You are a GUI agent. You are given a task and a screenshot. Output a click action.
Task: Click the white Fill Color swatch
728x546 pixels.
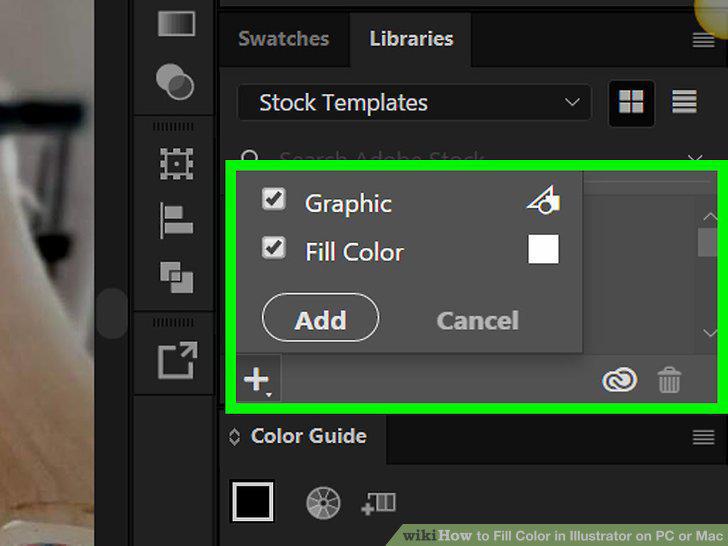(x=544, y=249)
